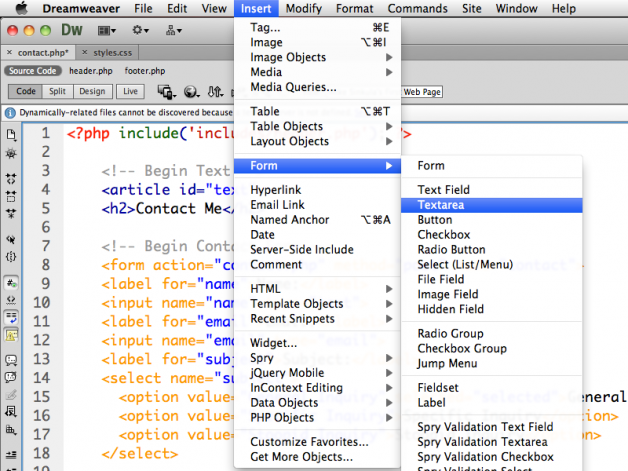Switch to Code view
This screenshot has height=471, width=628.
26,92
